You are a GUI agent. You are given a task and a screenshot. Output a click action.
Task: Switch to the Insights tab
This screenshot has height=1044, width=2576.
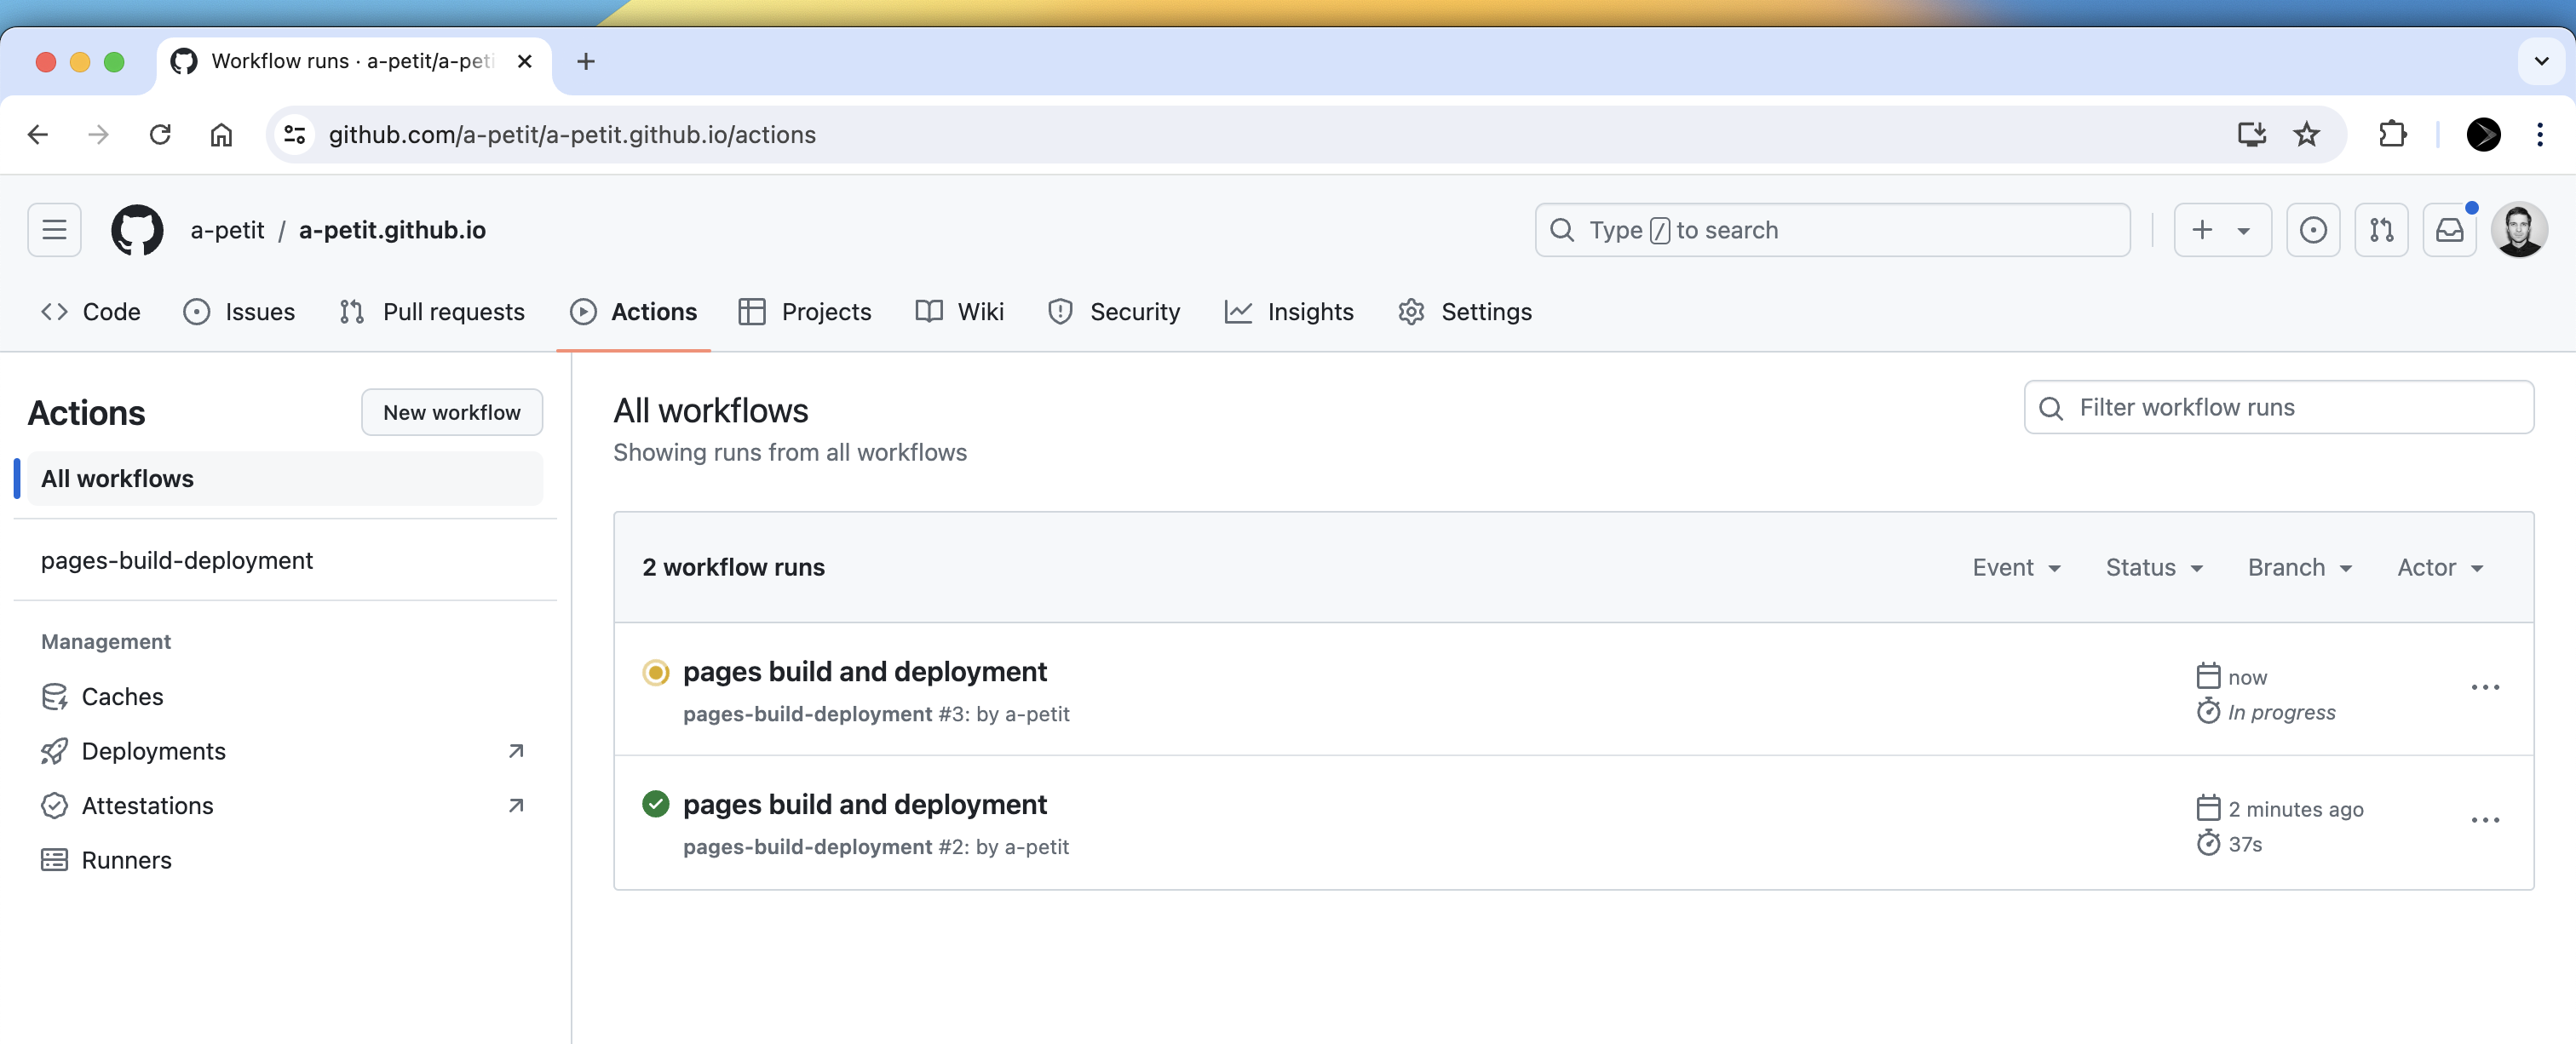[1289, 312]
